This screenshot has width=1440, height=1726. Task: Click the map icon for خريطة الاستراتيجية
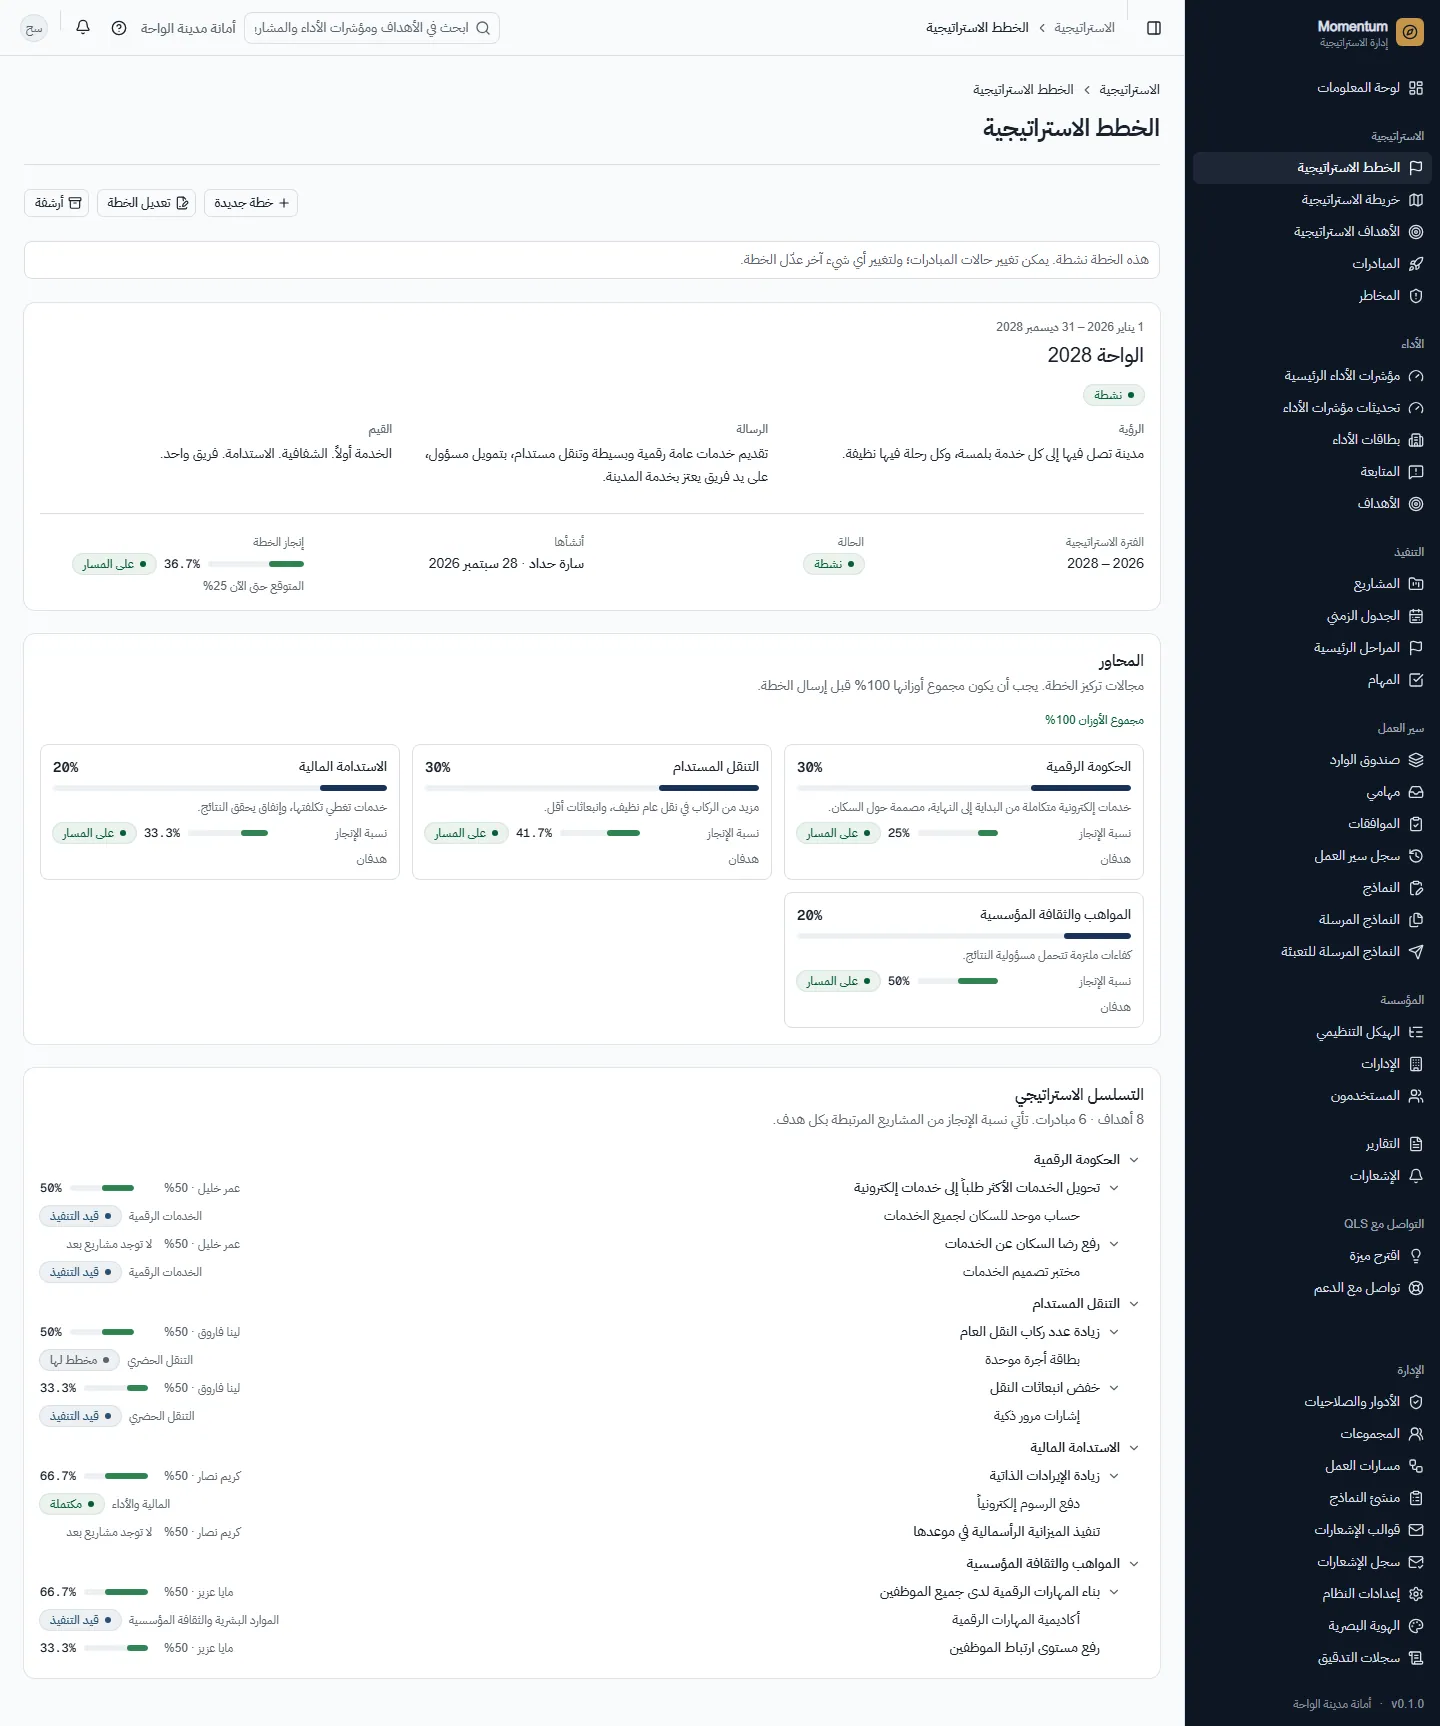[1416, 200]
